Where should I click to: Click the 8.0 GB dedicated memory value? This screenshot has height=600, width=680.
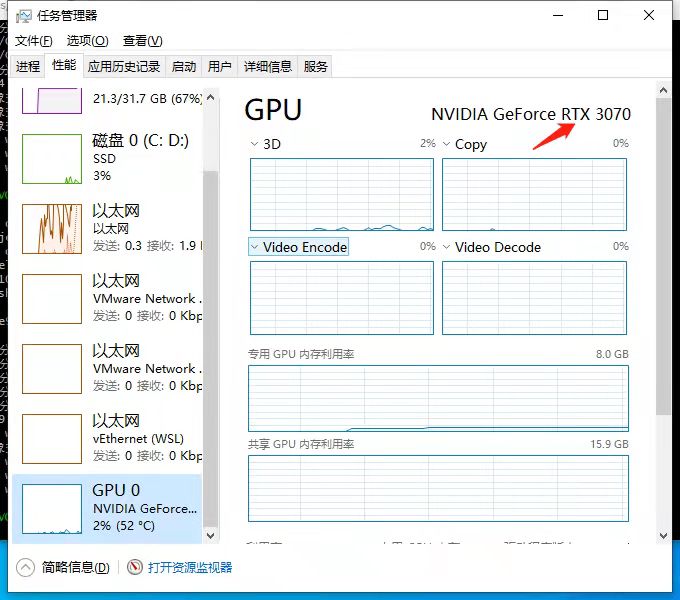(x=612, y=354)
